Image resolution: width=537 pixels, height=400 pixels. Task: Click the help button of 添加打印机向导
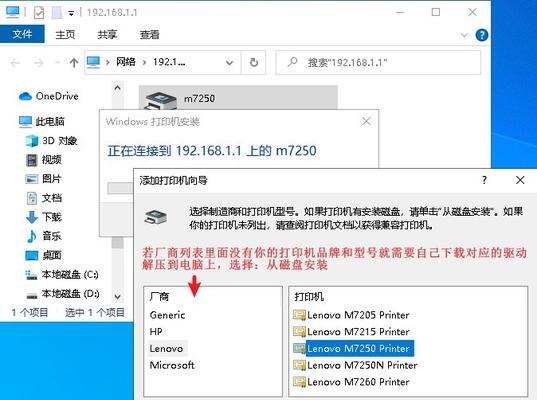coord(484,180)
